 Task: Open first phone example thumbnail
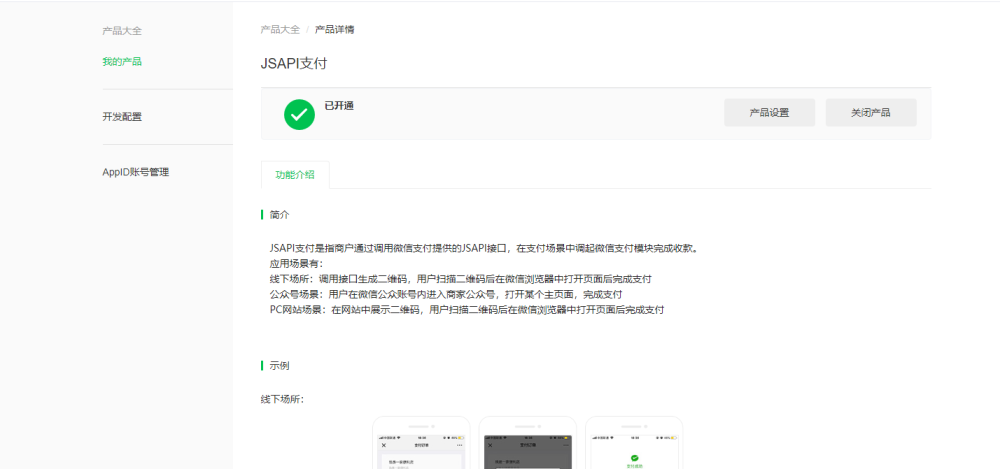[421, 443]
